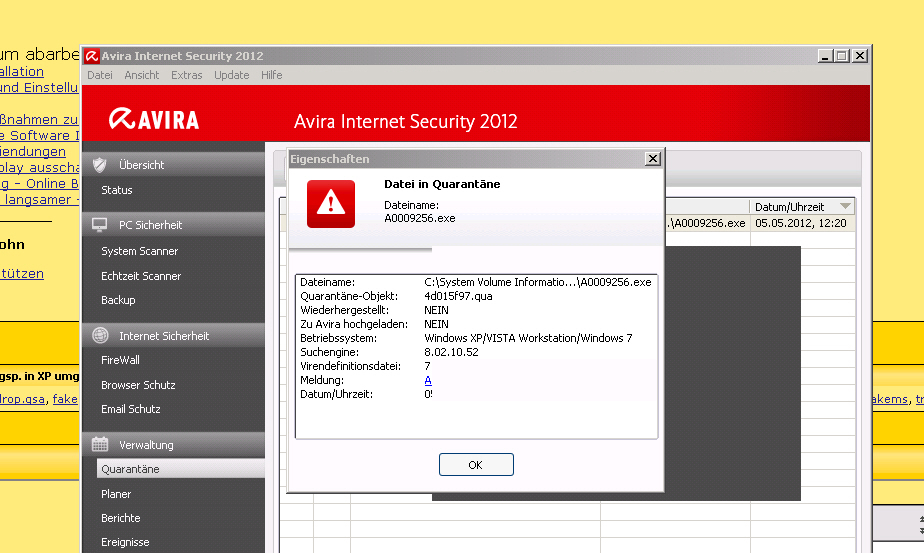Open Ereignisse in sidebar
This screenshot has width=924, height=553.
tap(125, 542)
